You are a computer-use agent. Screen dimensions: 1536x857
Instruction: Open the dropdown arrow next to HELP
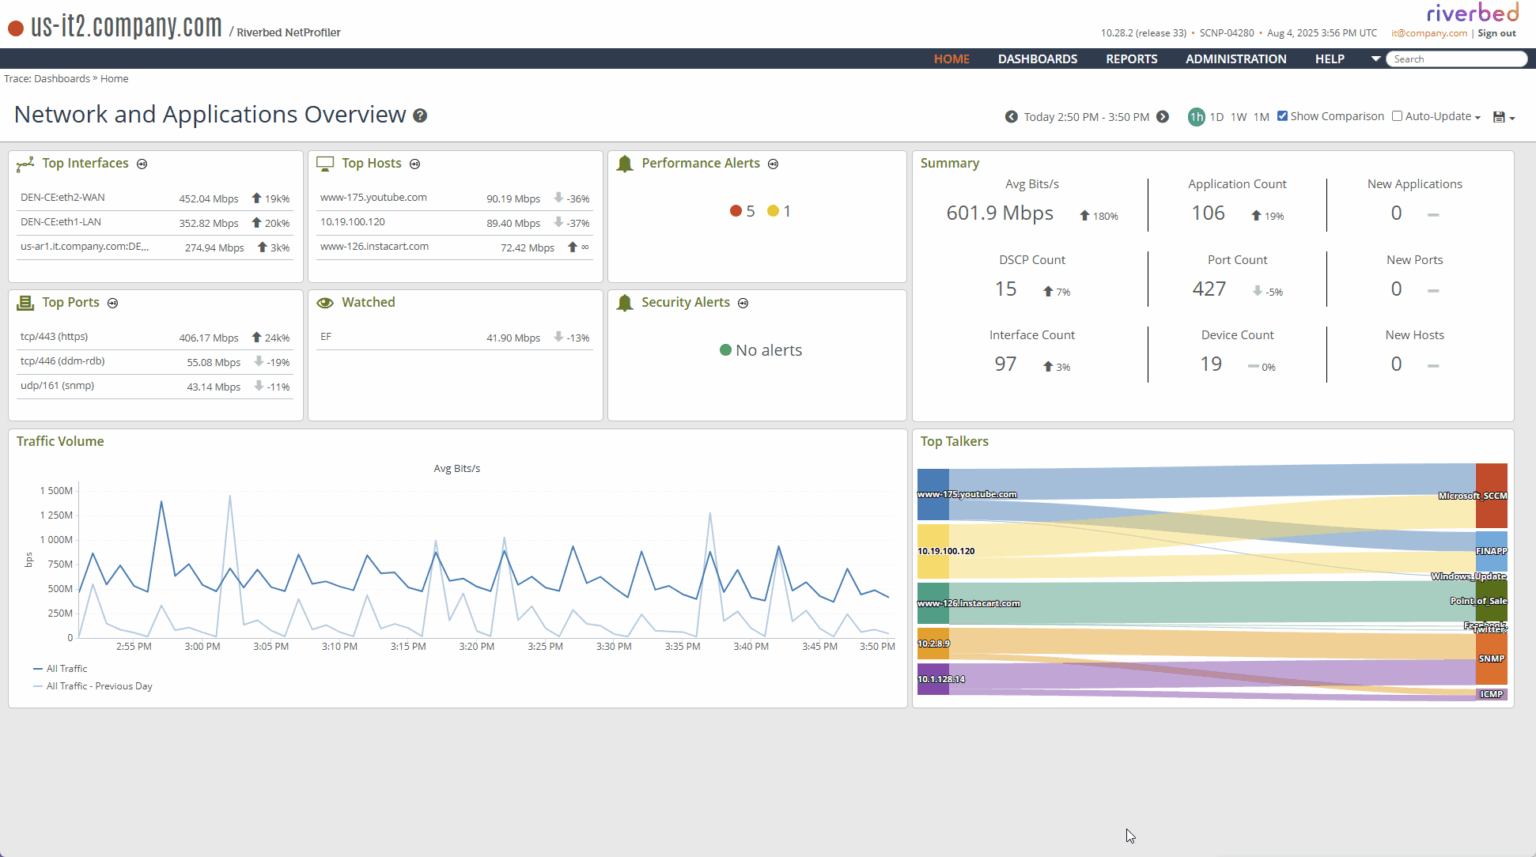click(1376, 58)
